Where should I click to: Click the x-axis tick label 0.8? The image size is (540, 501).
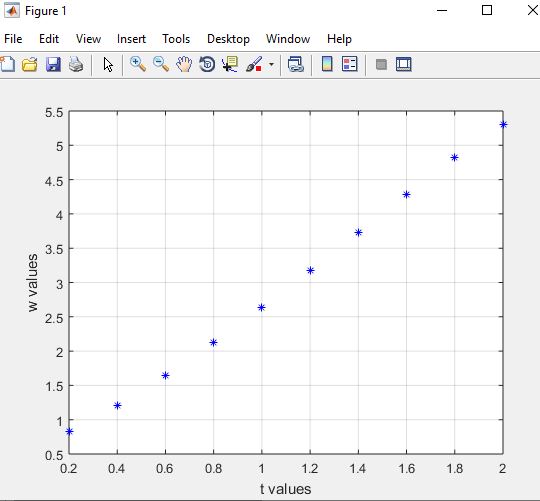[x=213, y=469]
